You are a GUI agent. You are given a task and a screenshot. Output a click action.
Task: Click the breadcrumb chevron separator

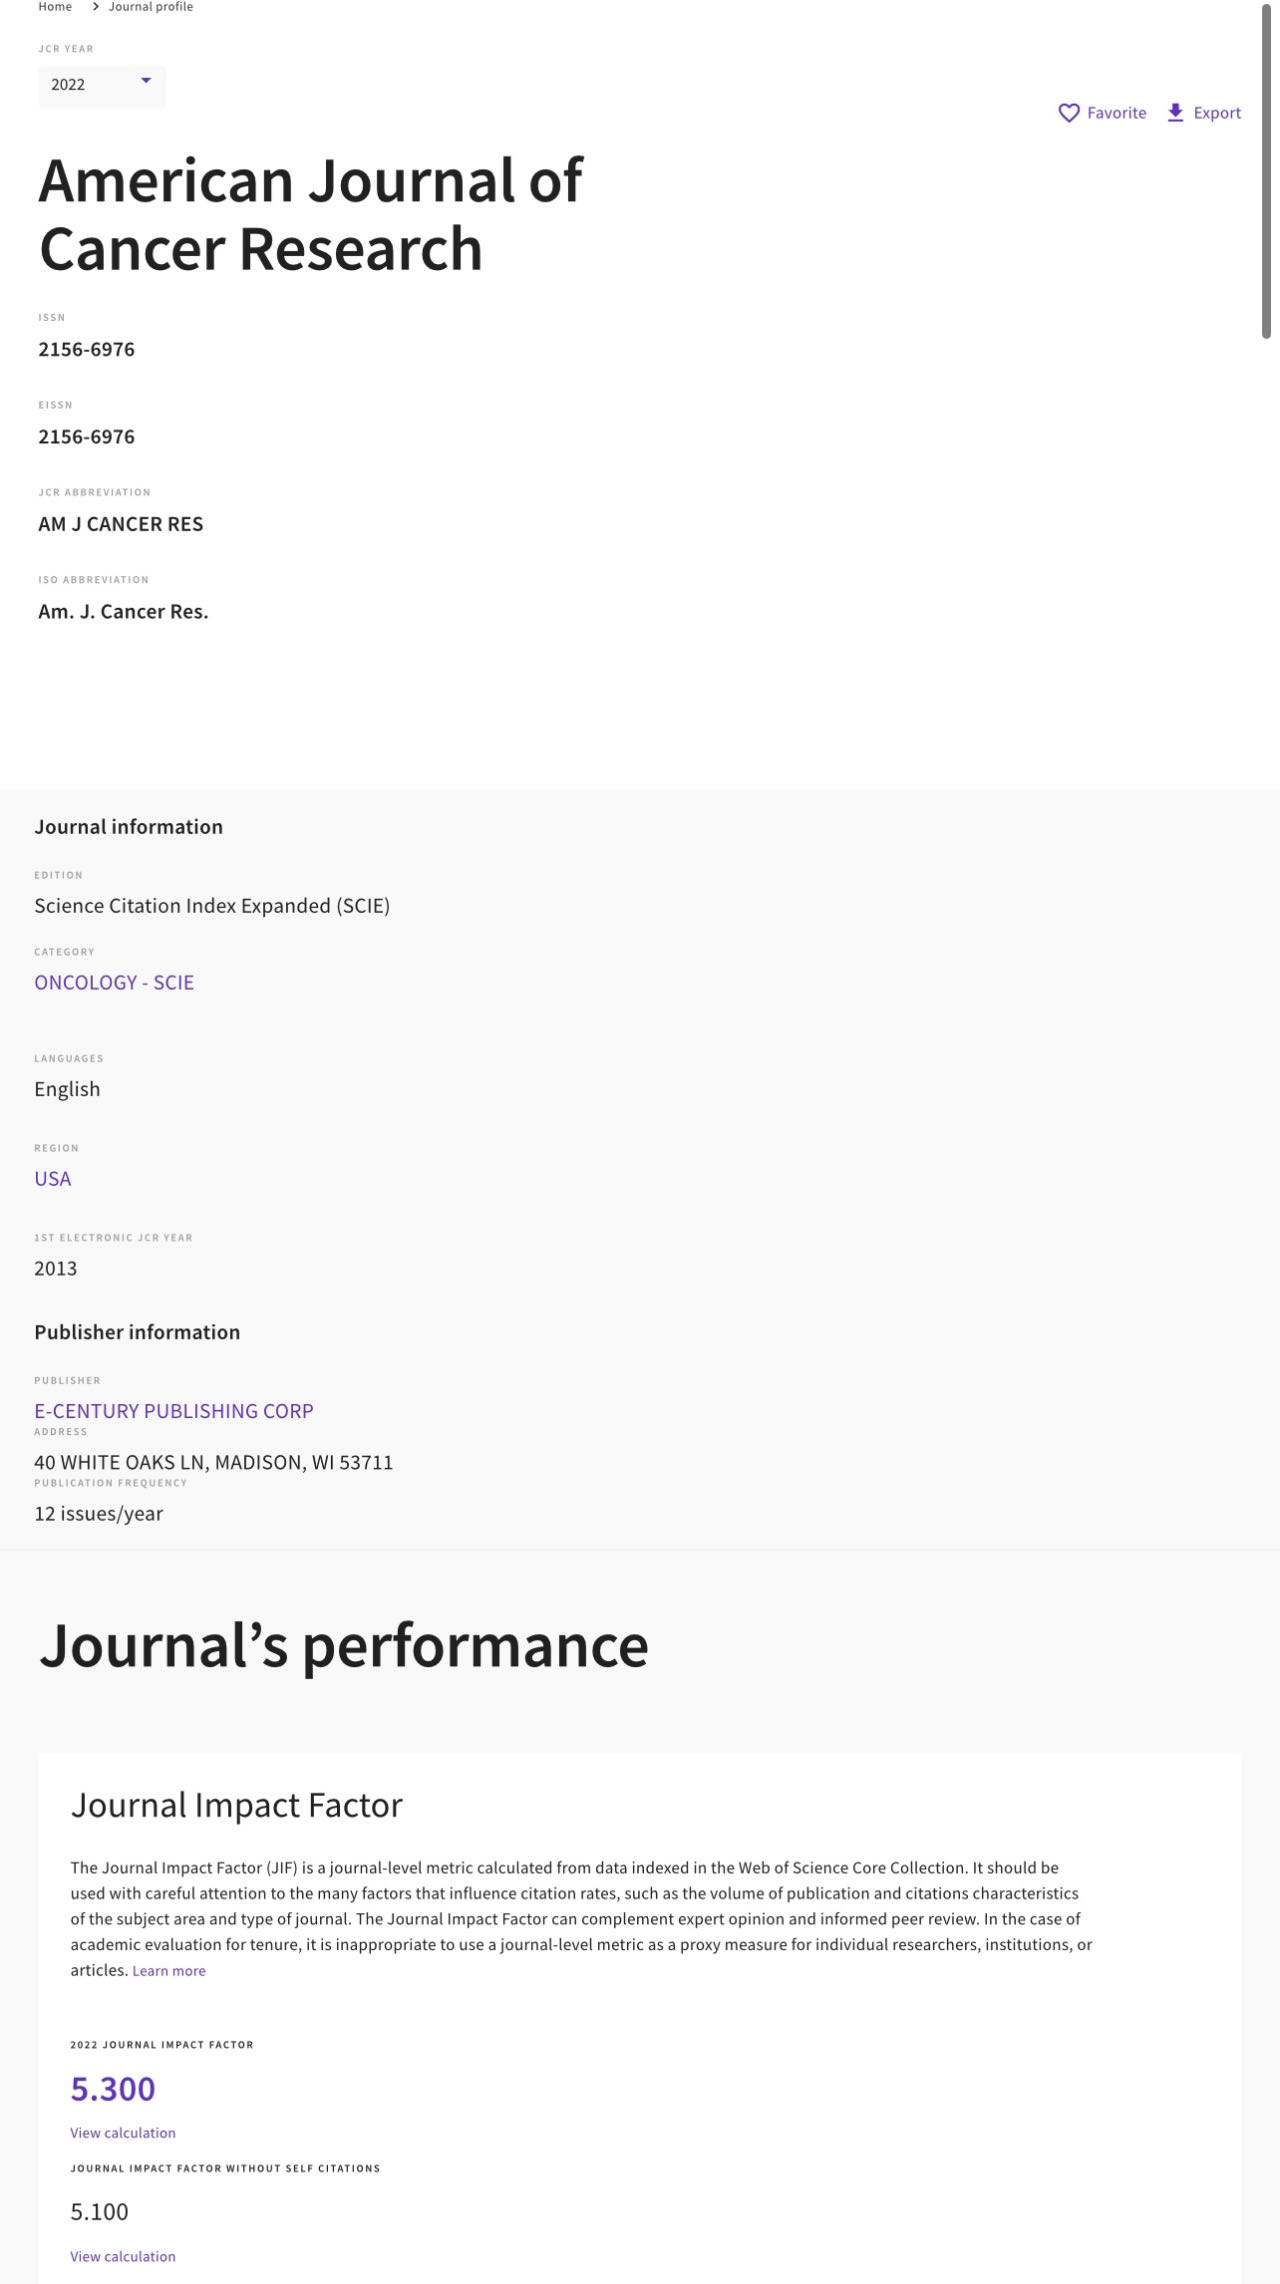coord(95,7)
